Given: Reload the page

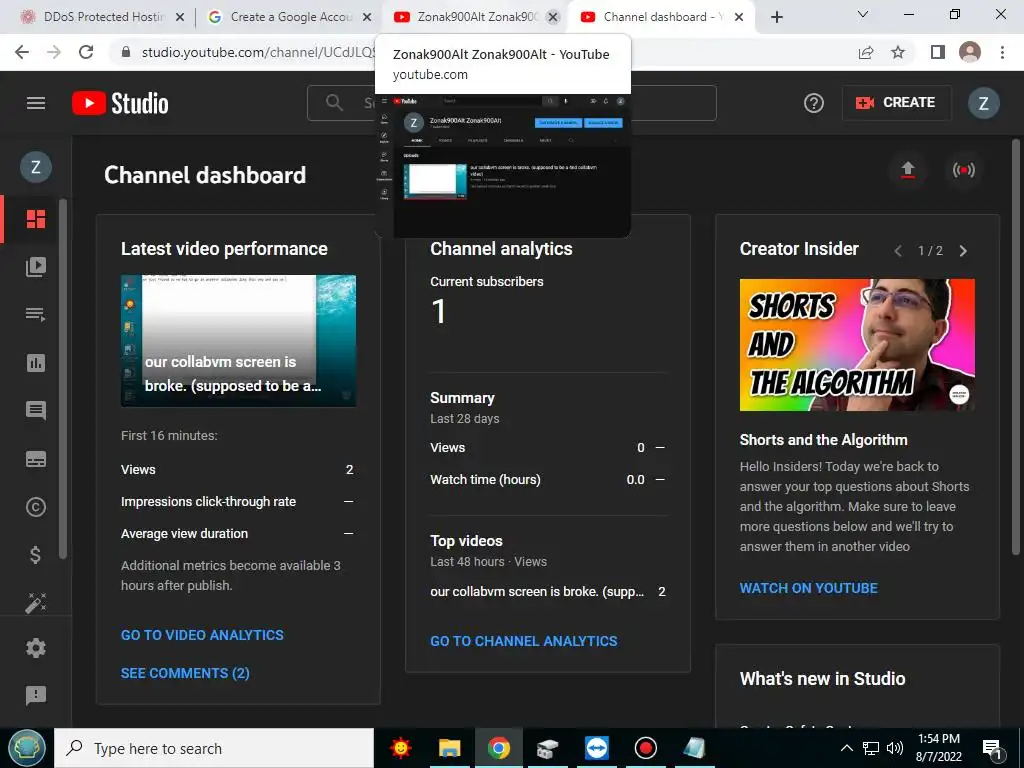Looking at the screenshot, I should (x=86, y=52).
